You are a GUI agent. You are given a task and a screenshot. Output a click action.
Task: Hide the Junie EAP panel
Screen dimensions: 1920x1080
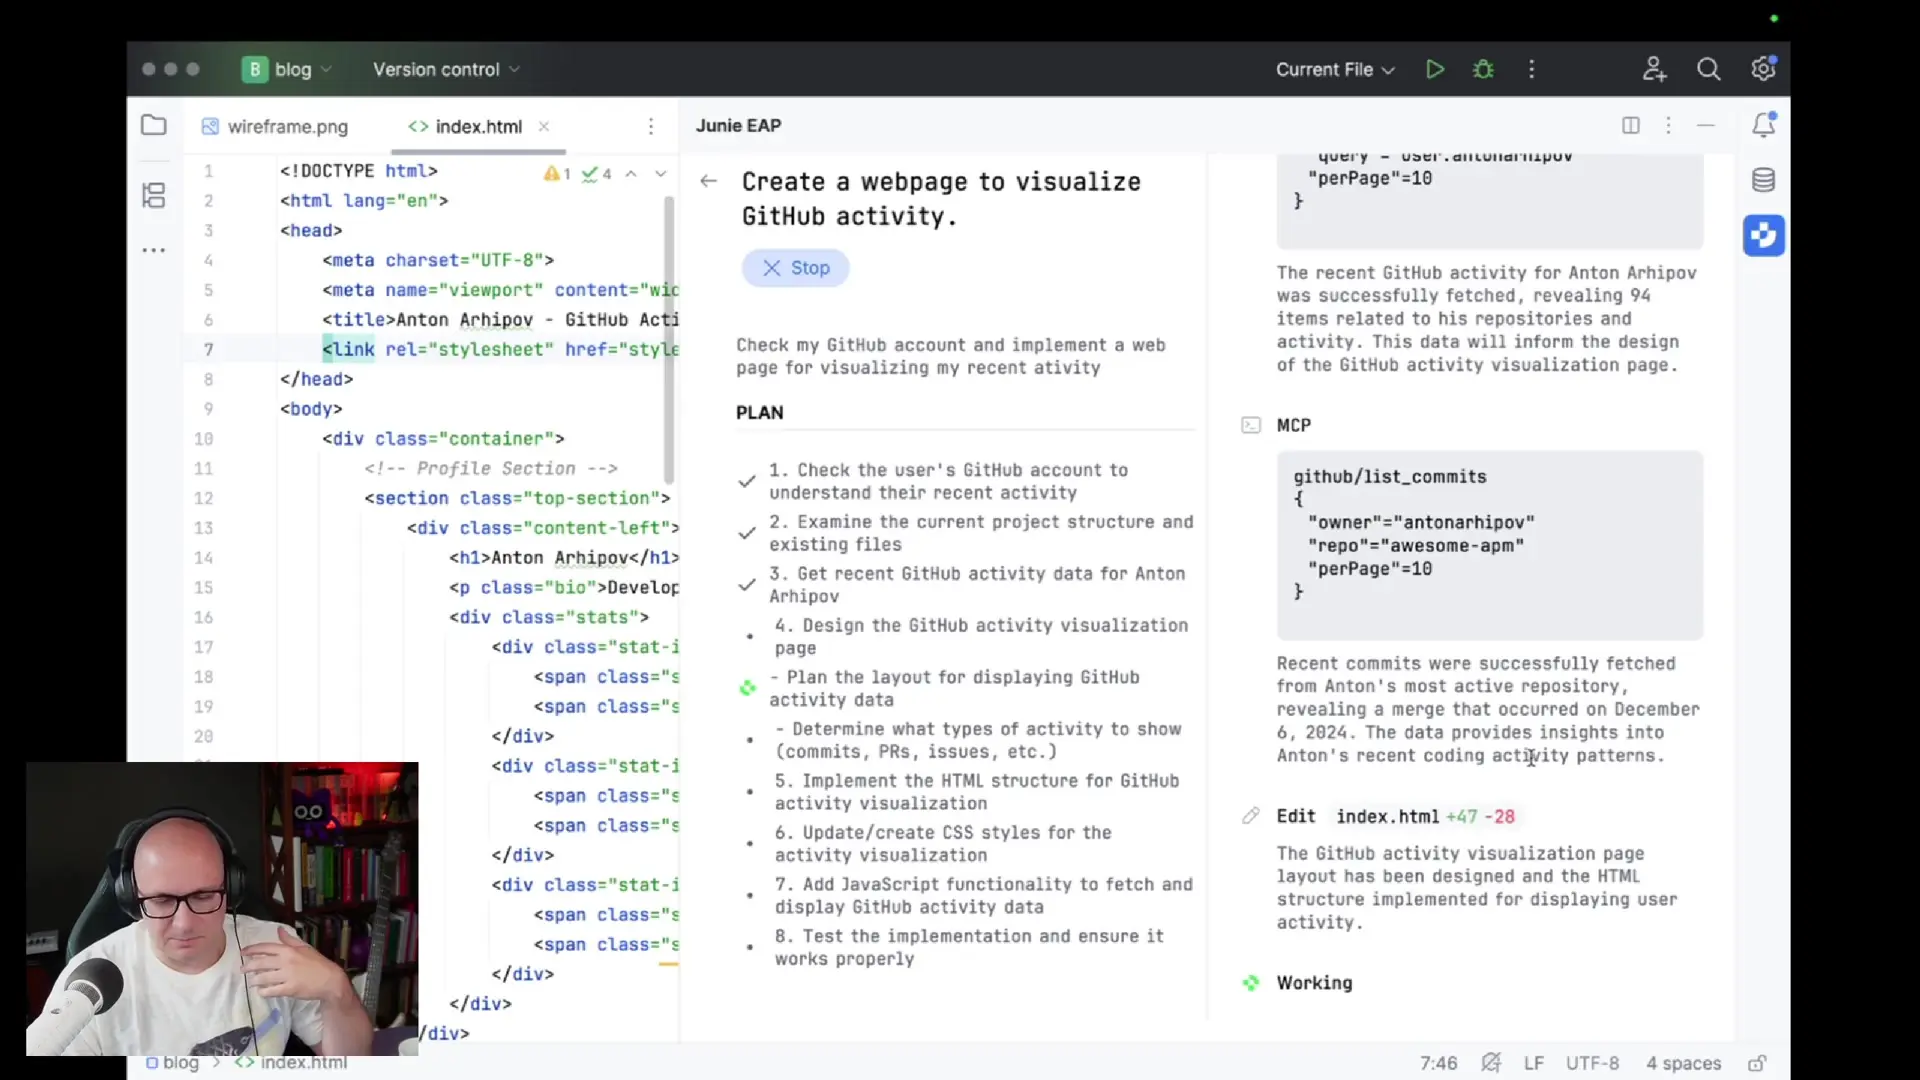point(1706,125)
